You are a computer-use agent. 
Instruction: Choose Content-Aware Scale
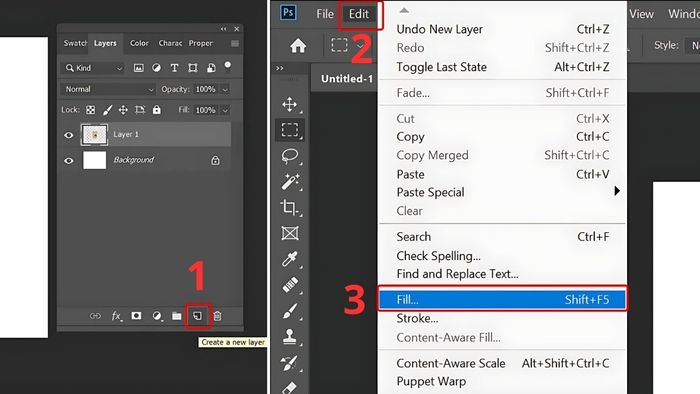coord(503,364)
